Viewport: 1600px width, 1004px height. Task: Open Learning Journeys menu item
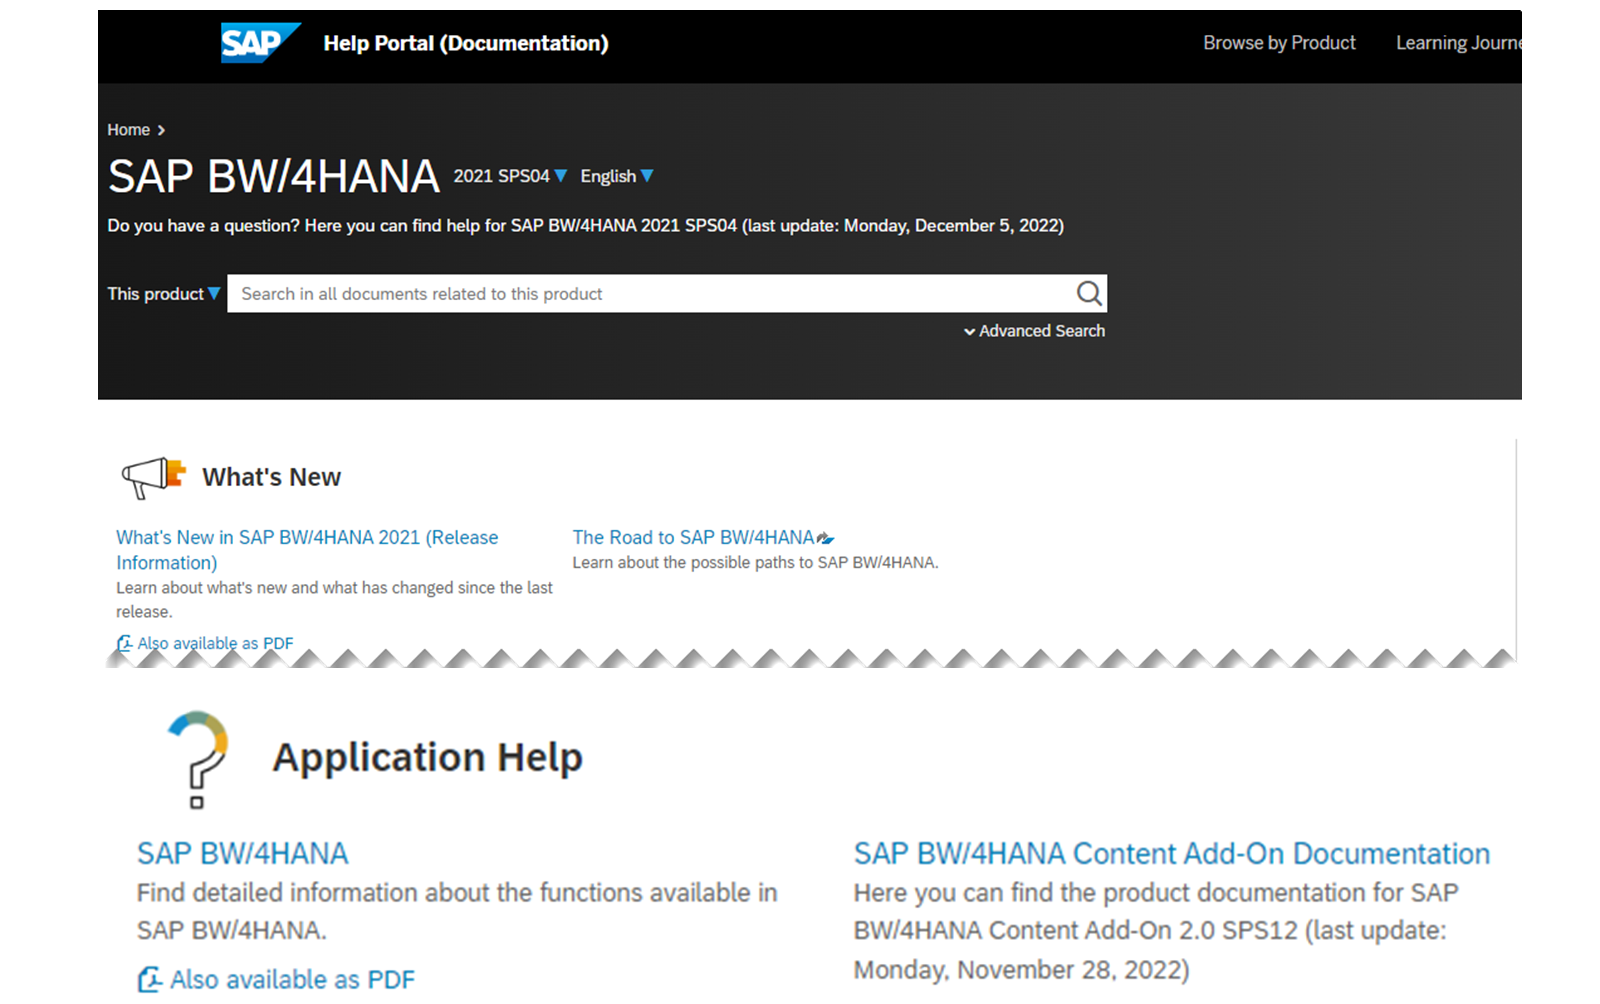click(1458, 43)
